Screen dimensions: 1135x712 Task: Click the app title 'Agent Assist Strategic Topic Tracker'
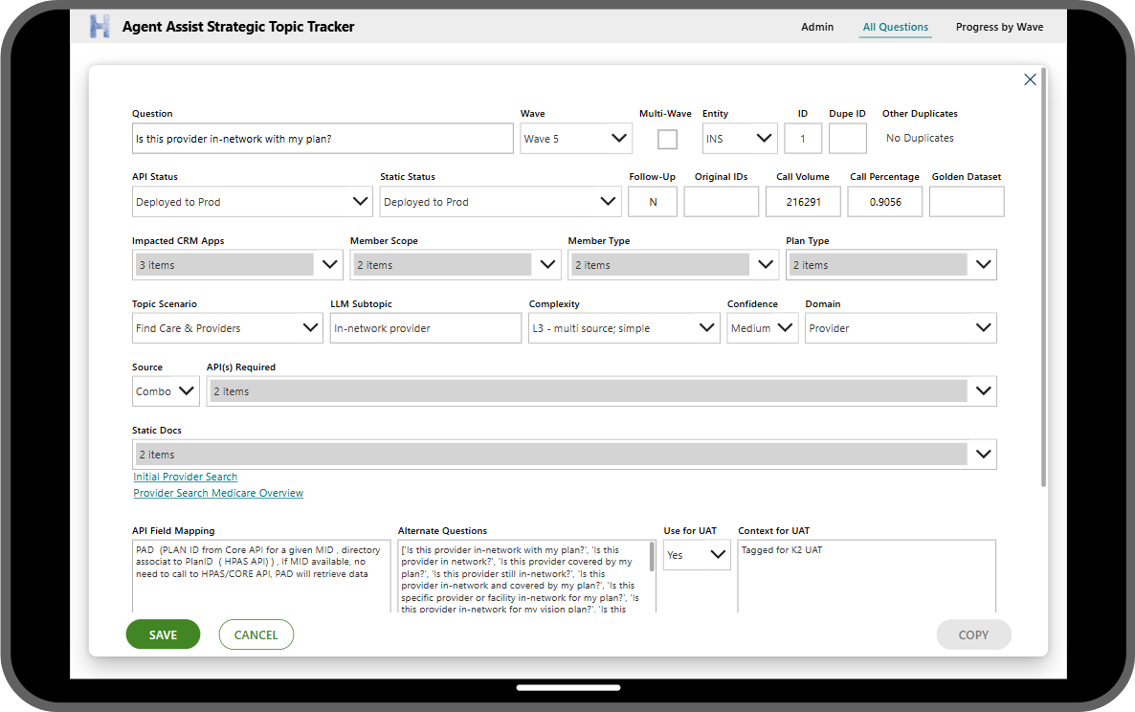238,27
